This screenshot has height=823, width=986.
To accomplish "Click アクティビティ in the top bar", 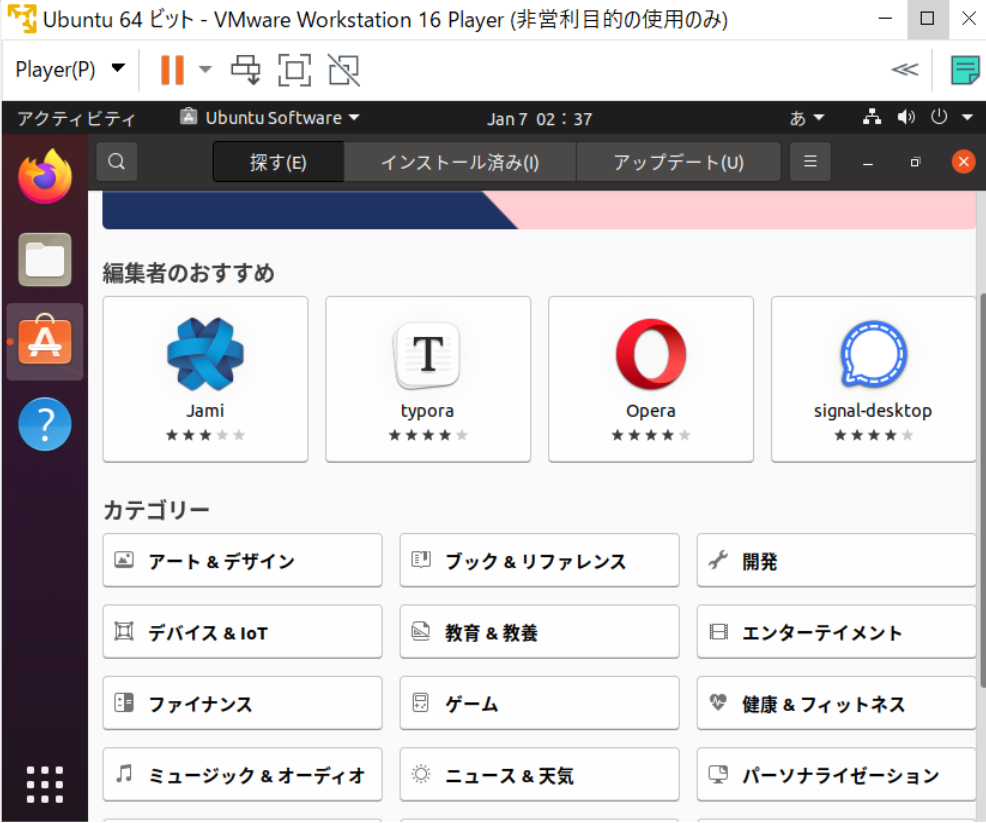I will 76,118.
